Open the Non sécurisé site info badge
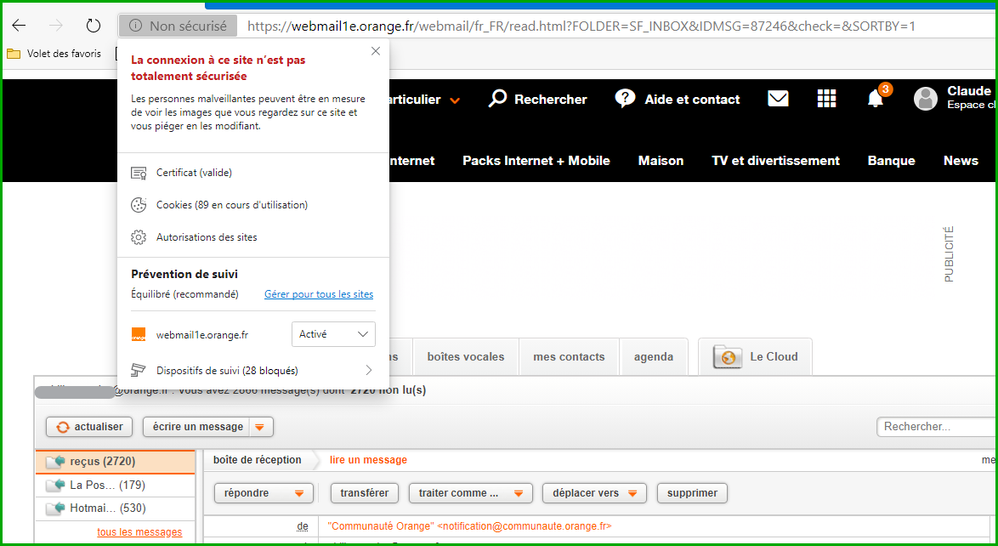 178,26
